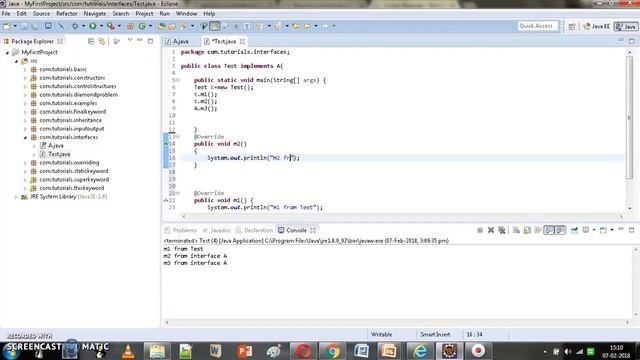Click Collapse All in Package Explorer
This screenshot has height=360, width=640.
pos(91,41)
